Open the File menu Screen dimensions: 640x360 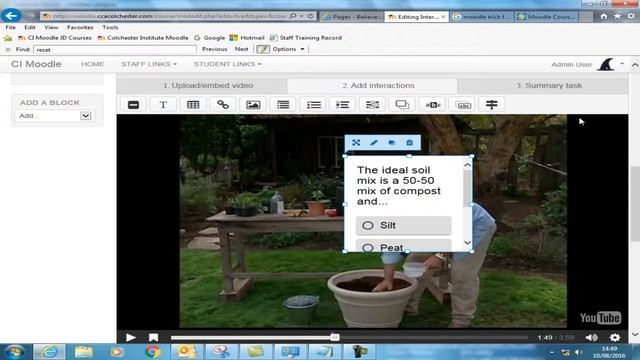click(11, 27)
